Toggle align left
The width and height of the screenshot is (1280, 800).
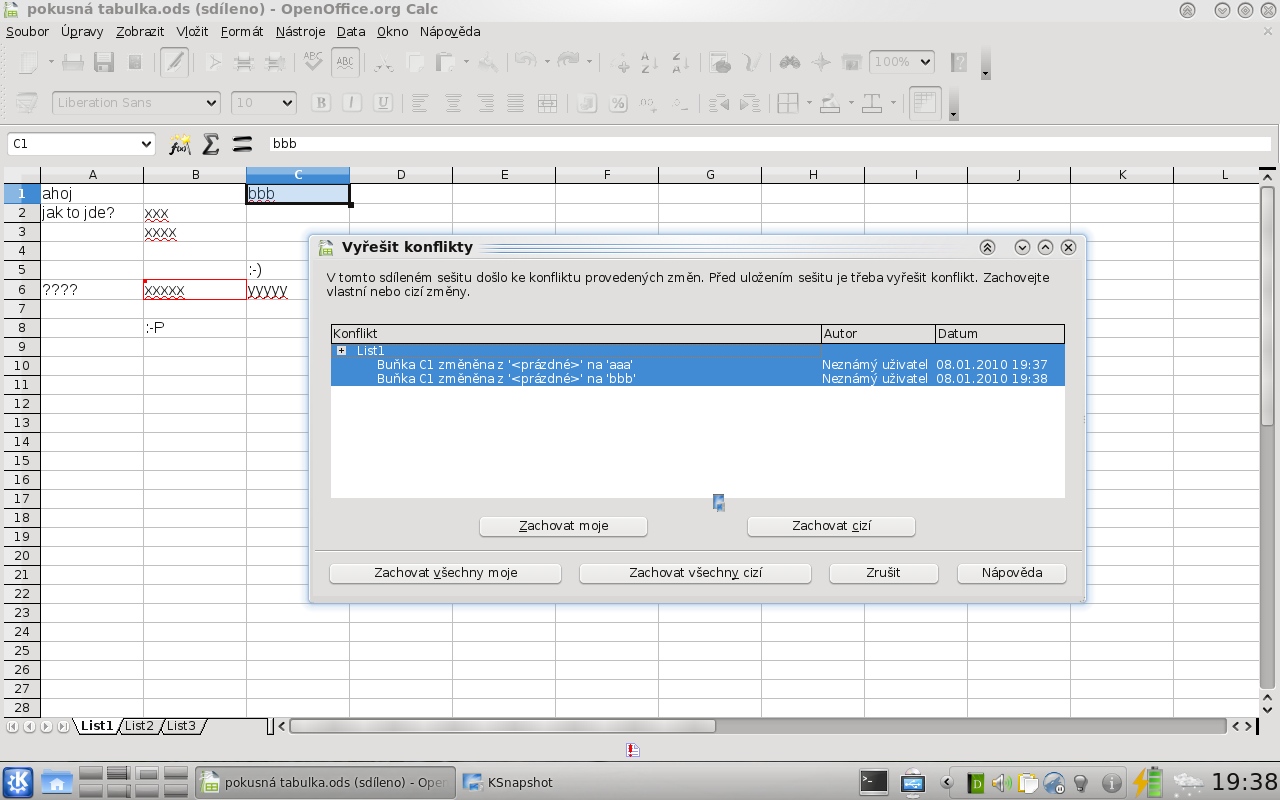click(421, 103)
